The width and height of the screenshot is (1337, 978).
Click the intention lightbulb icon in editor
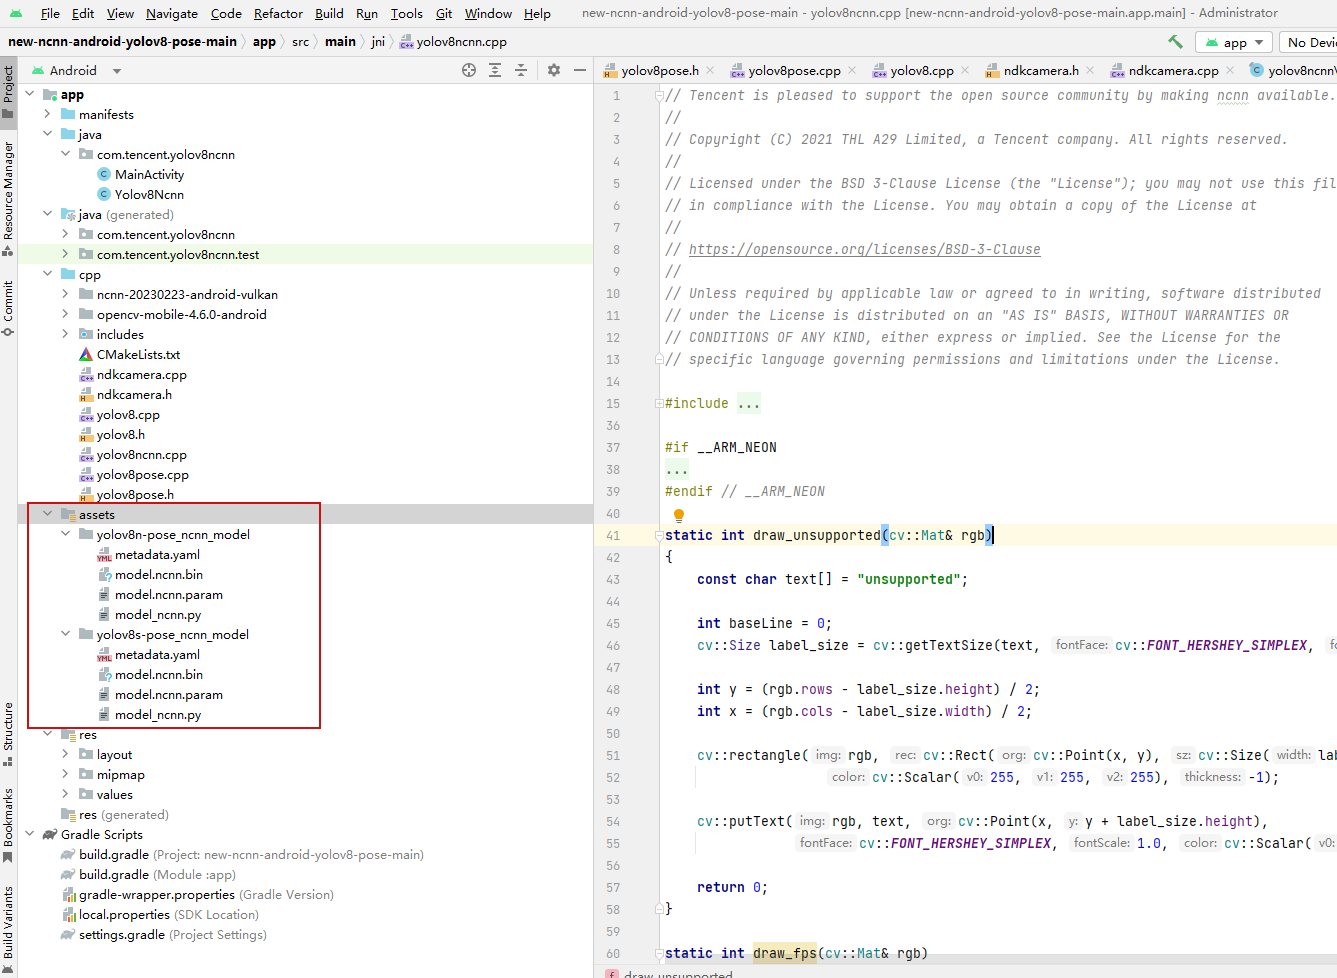(x=678, y=515)
